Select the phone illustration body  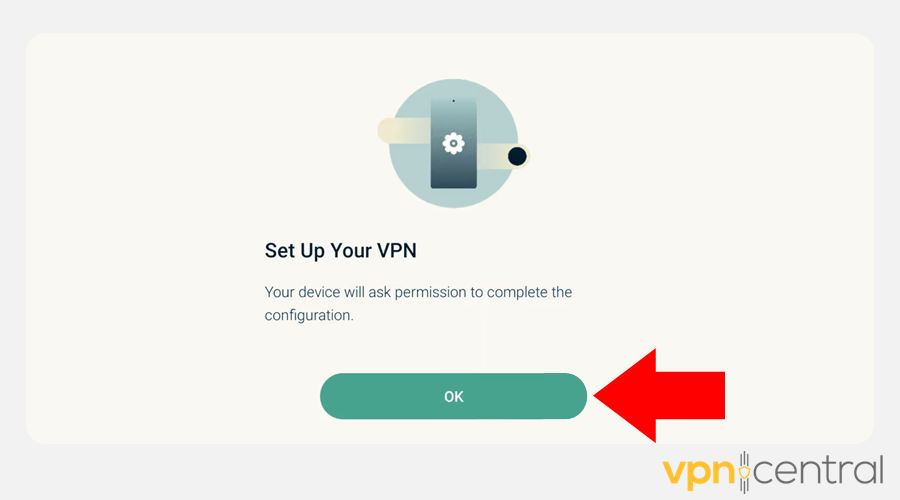[x=453, y=143]
